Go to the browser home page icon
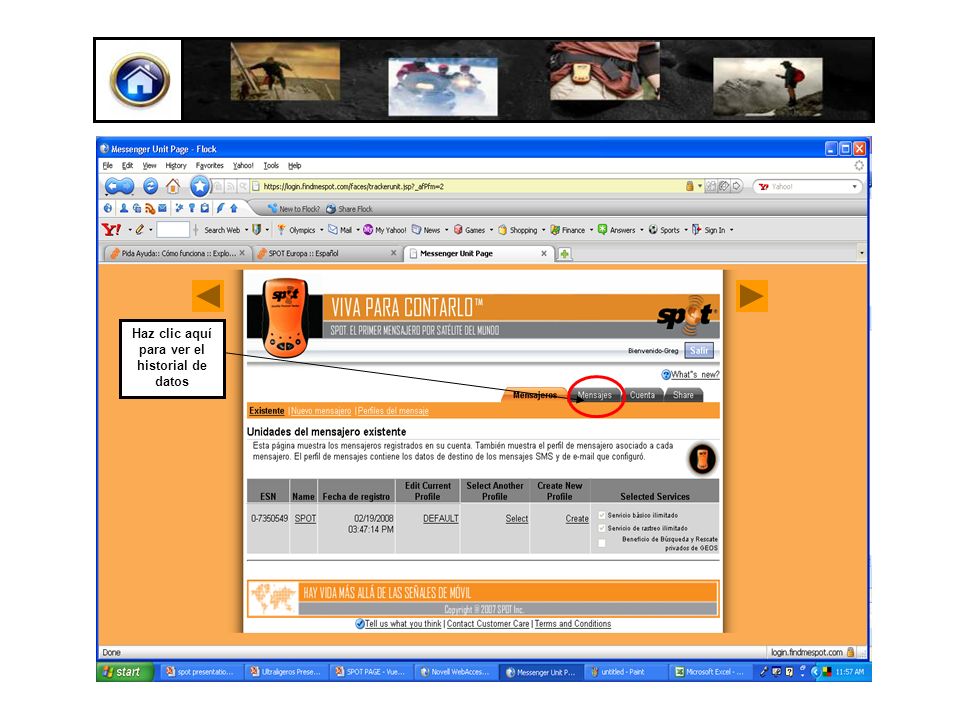This screenshot has width=960, height=720. pyautogui.click(x=173, y=186)
